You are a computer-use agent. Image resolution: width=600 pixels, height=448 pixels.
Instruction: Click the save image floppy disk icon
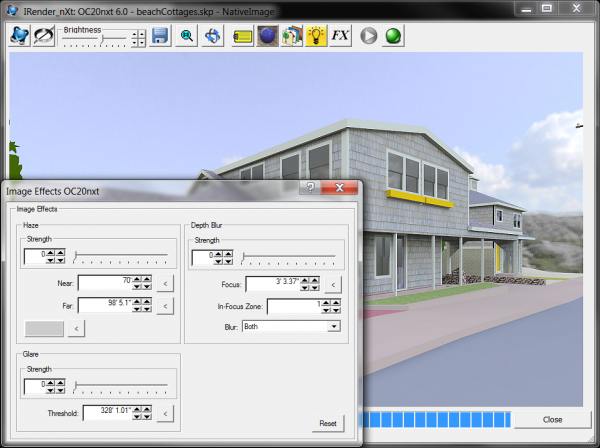[160, 36]
